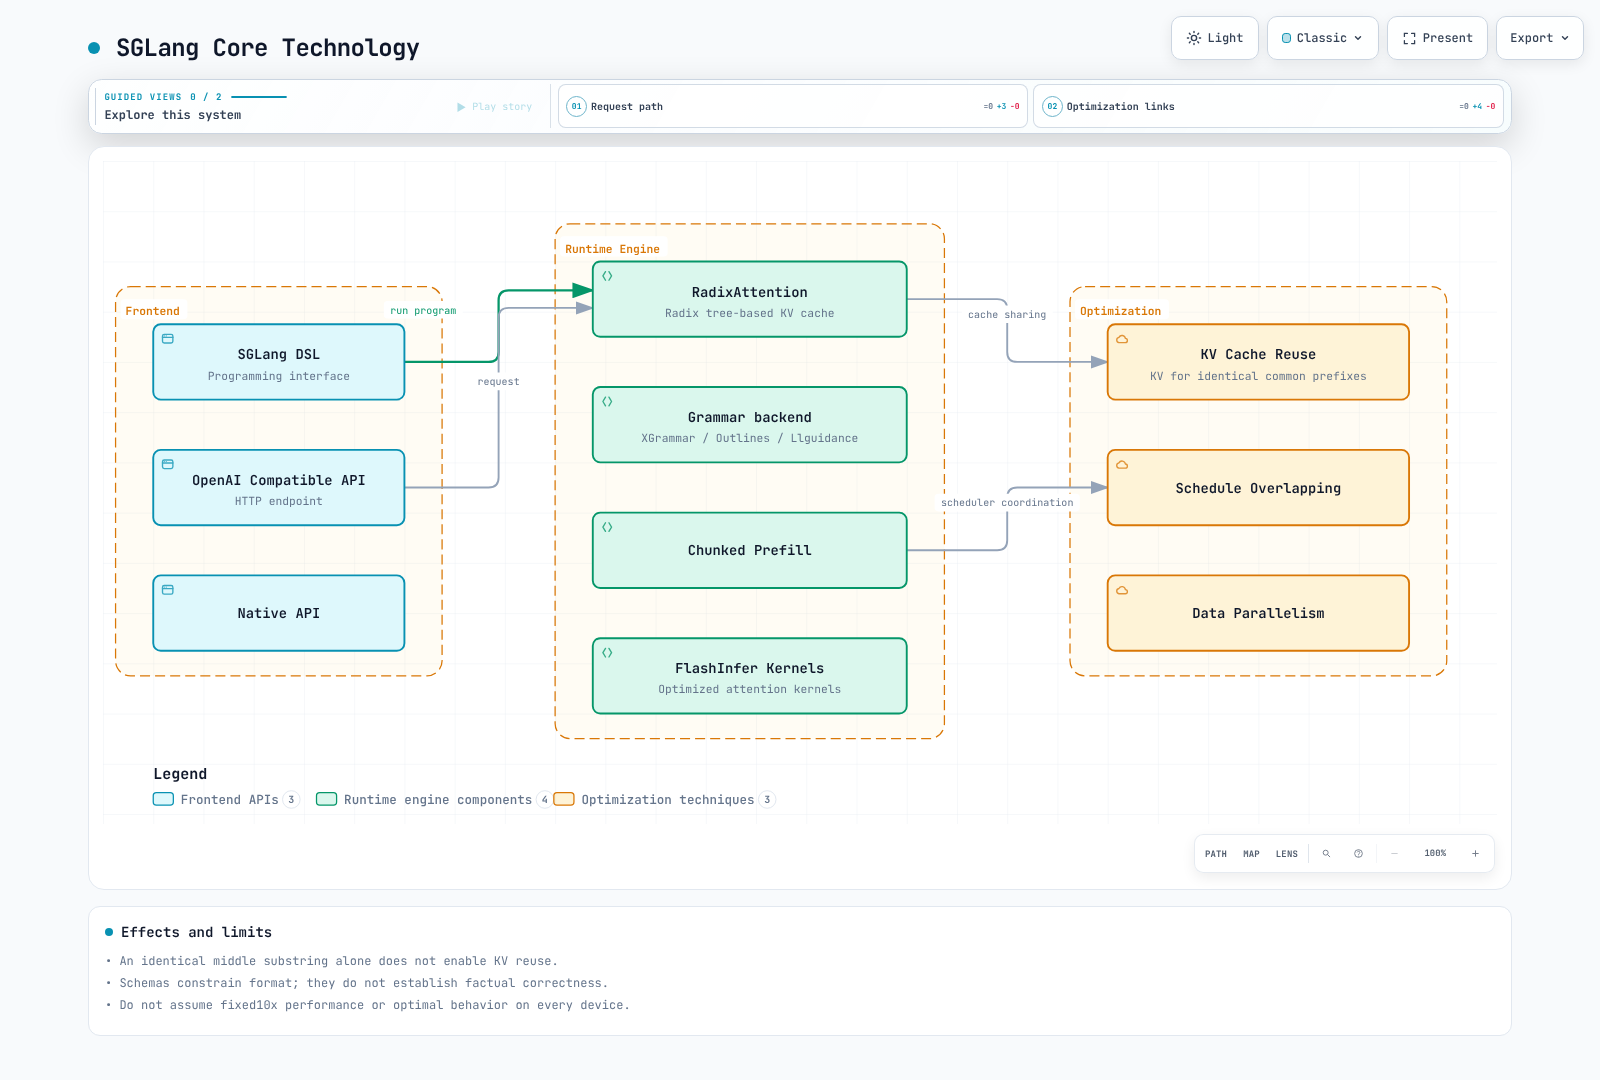The width and height of the screenshot is (1600, 1080).
Task: Click the cloud icon on Data Parallelism node
Action: [x=1122, y=590]
